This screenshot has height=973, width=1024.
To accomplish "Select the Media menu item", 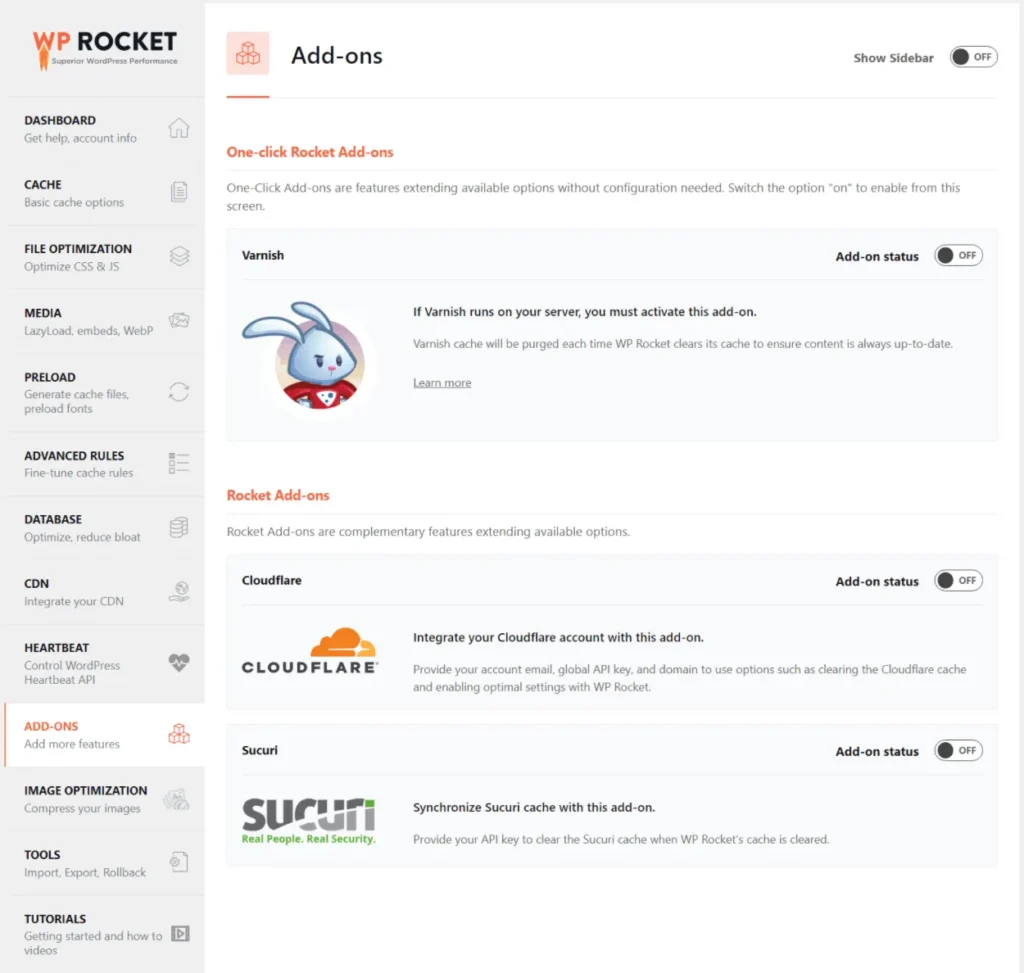I will pyautogui.click(x=104, y=321).
